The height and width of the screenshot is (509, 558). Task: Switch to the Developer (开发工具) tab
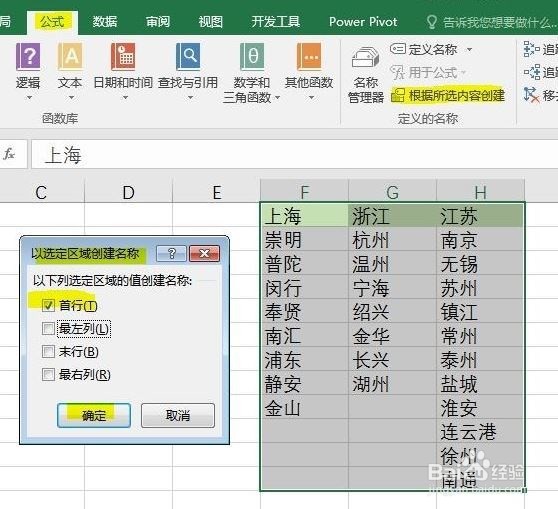(276, 22)
